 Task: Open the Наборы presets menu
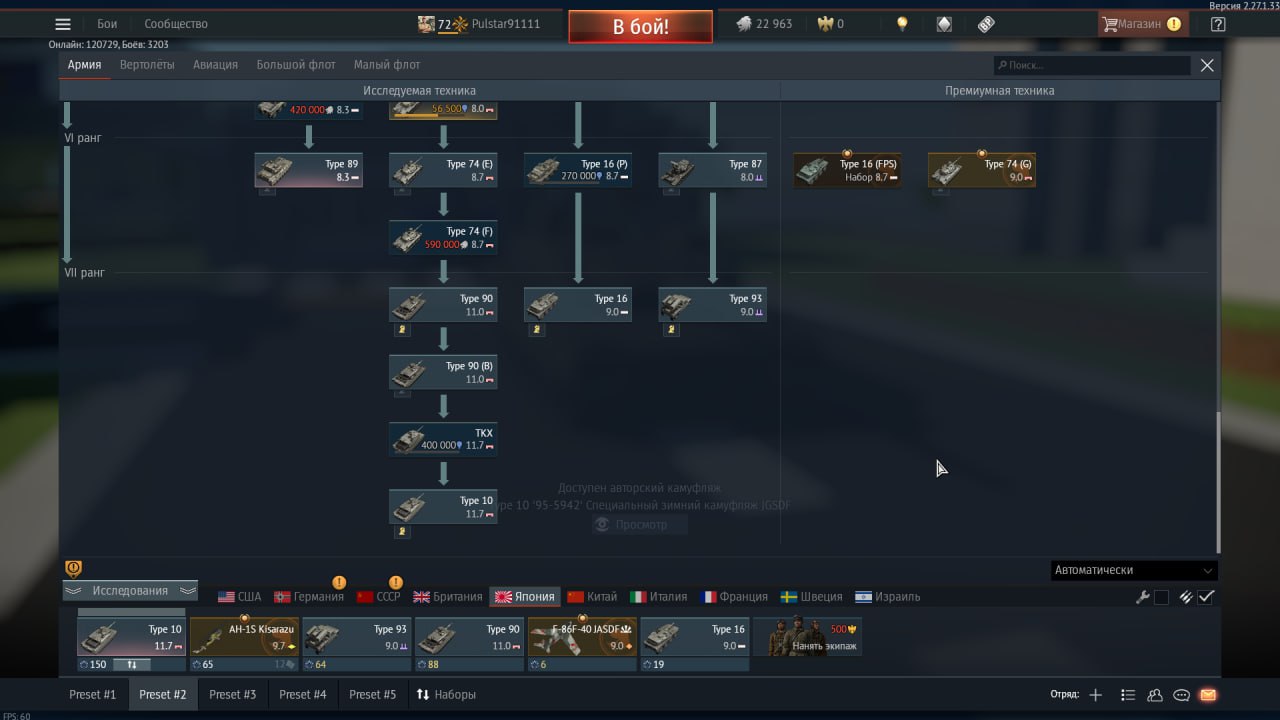pyautogui.click(x=447, y=694)
